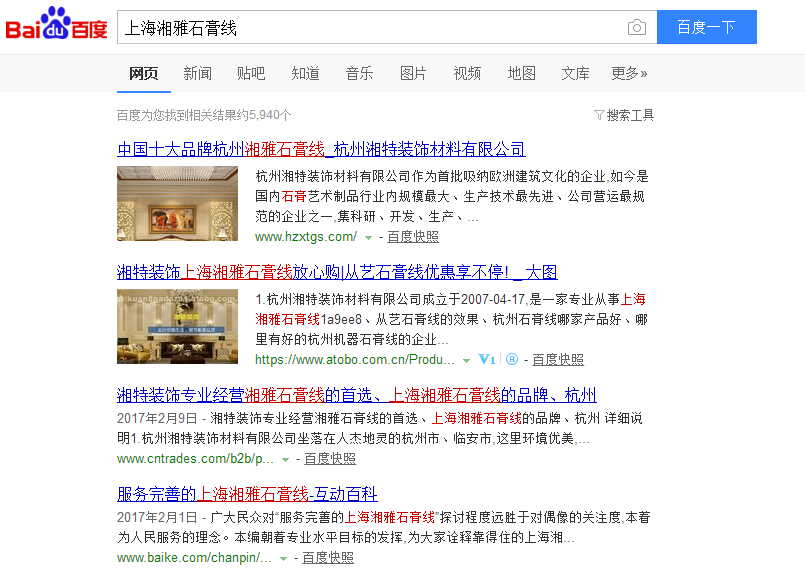The image size is (805, 570).
Task: Open 百度快照 for cntrades.com result
Action: [330, 459]
